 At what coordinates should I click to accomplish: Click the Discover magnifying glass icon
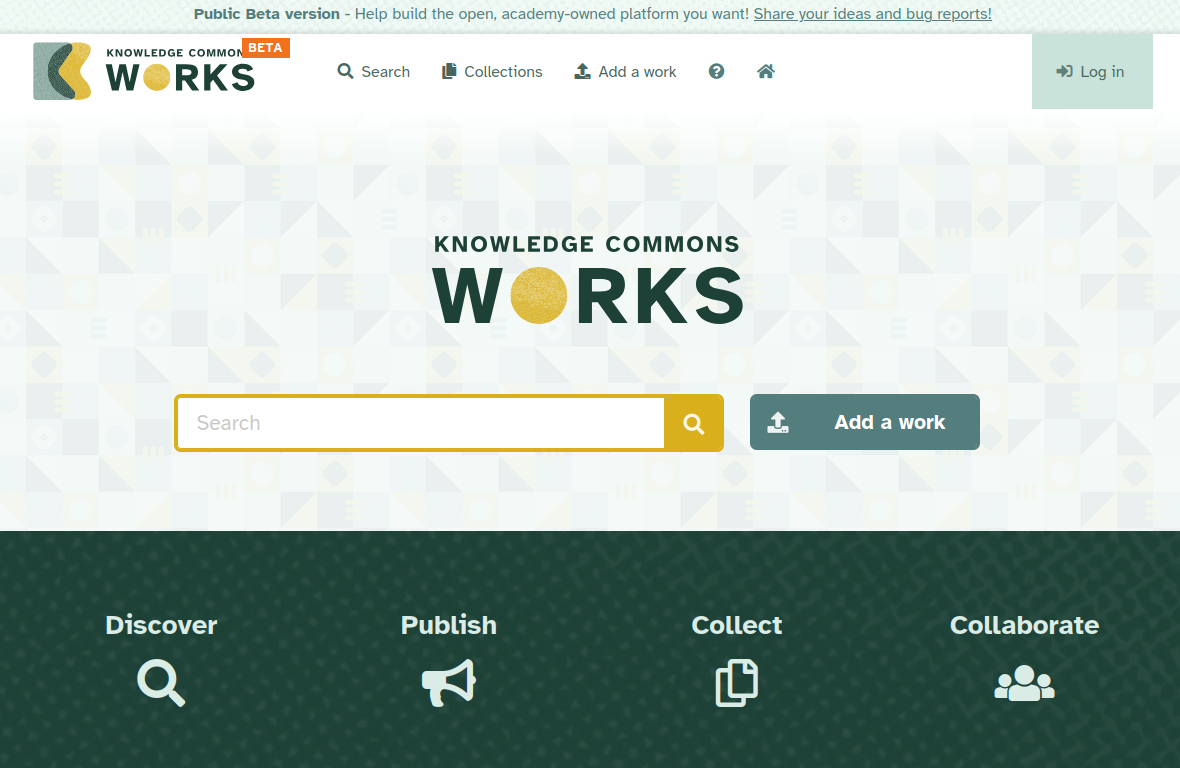(x=161, y=683)
